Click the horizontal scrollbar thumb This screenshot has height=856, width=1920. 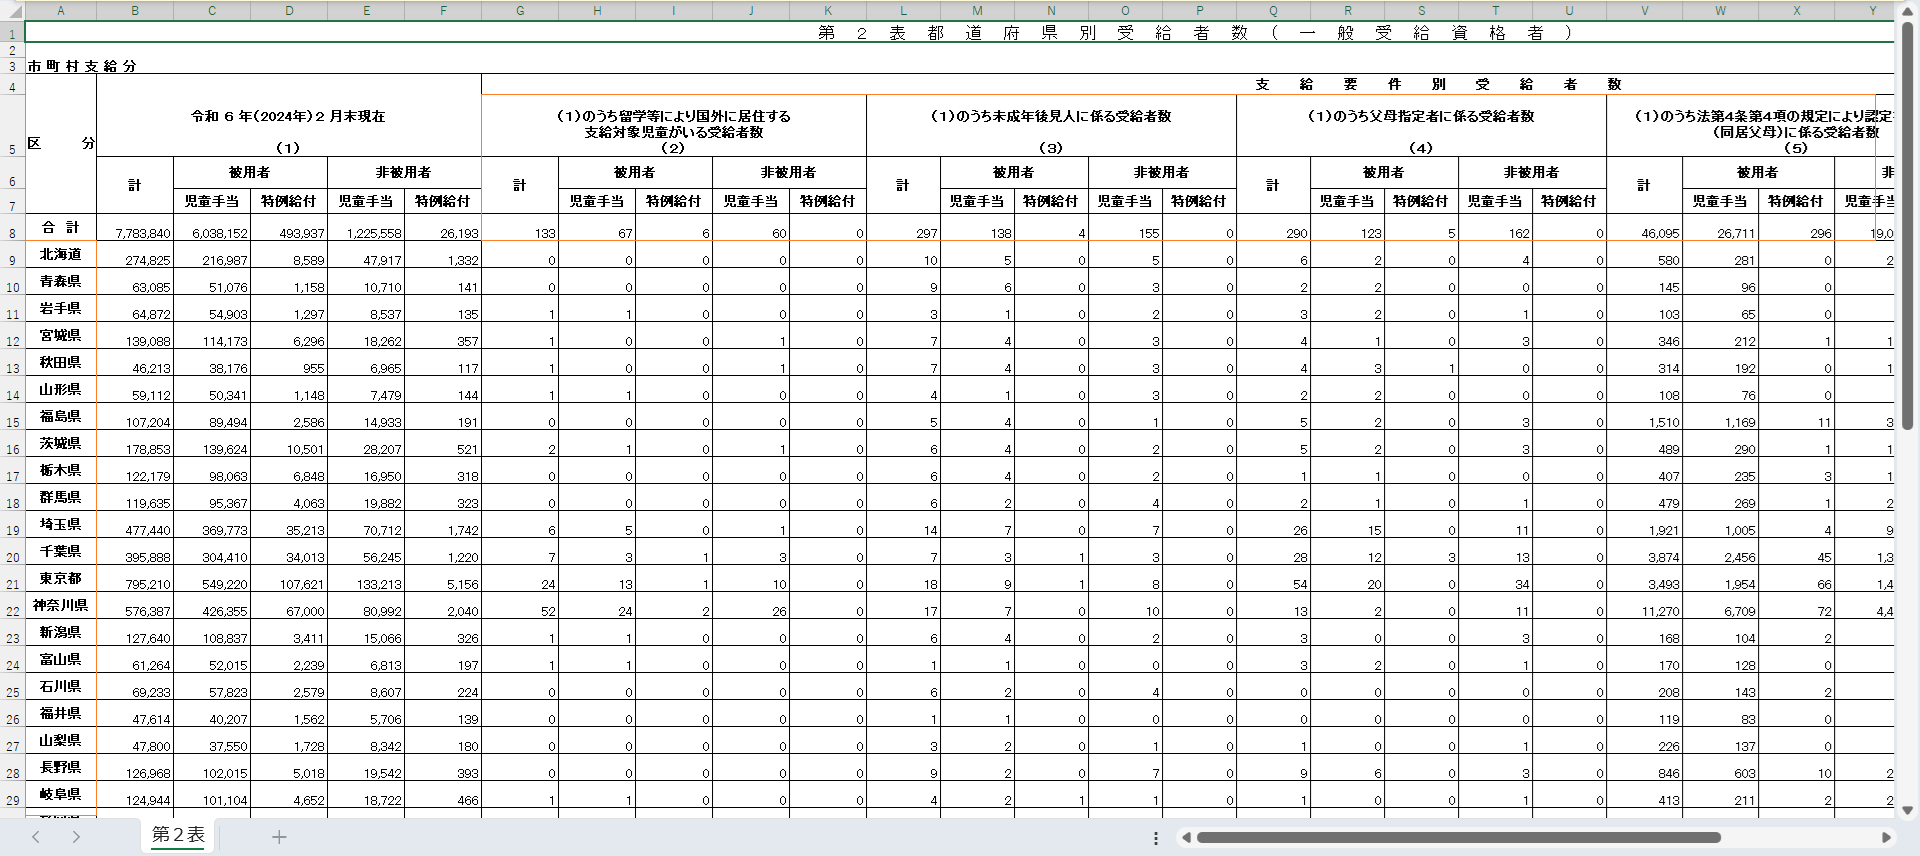pos(1457,838)
